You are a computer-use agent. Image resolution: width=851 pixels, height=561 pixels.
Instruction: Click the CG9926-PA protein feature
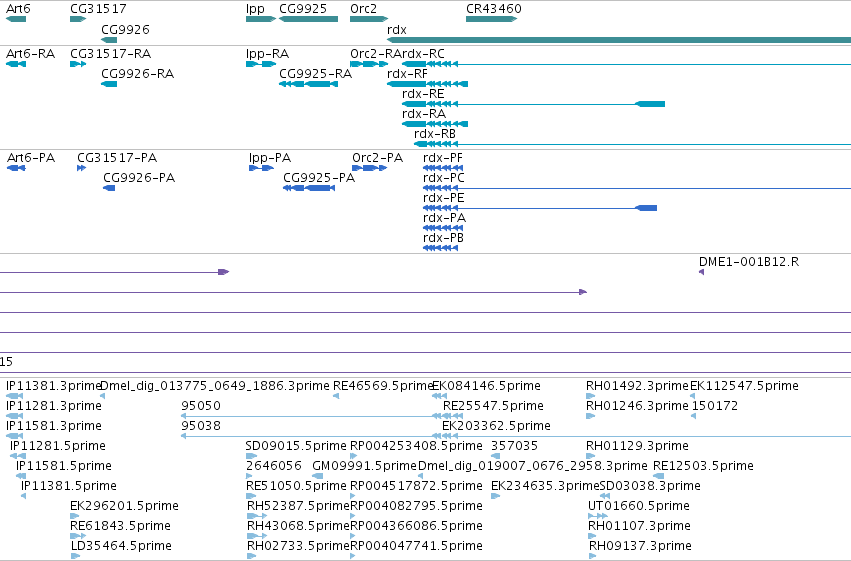(109, 188)
